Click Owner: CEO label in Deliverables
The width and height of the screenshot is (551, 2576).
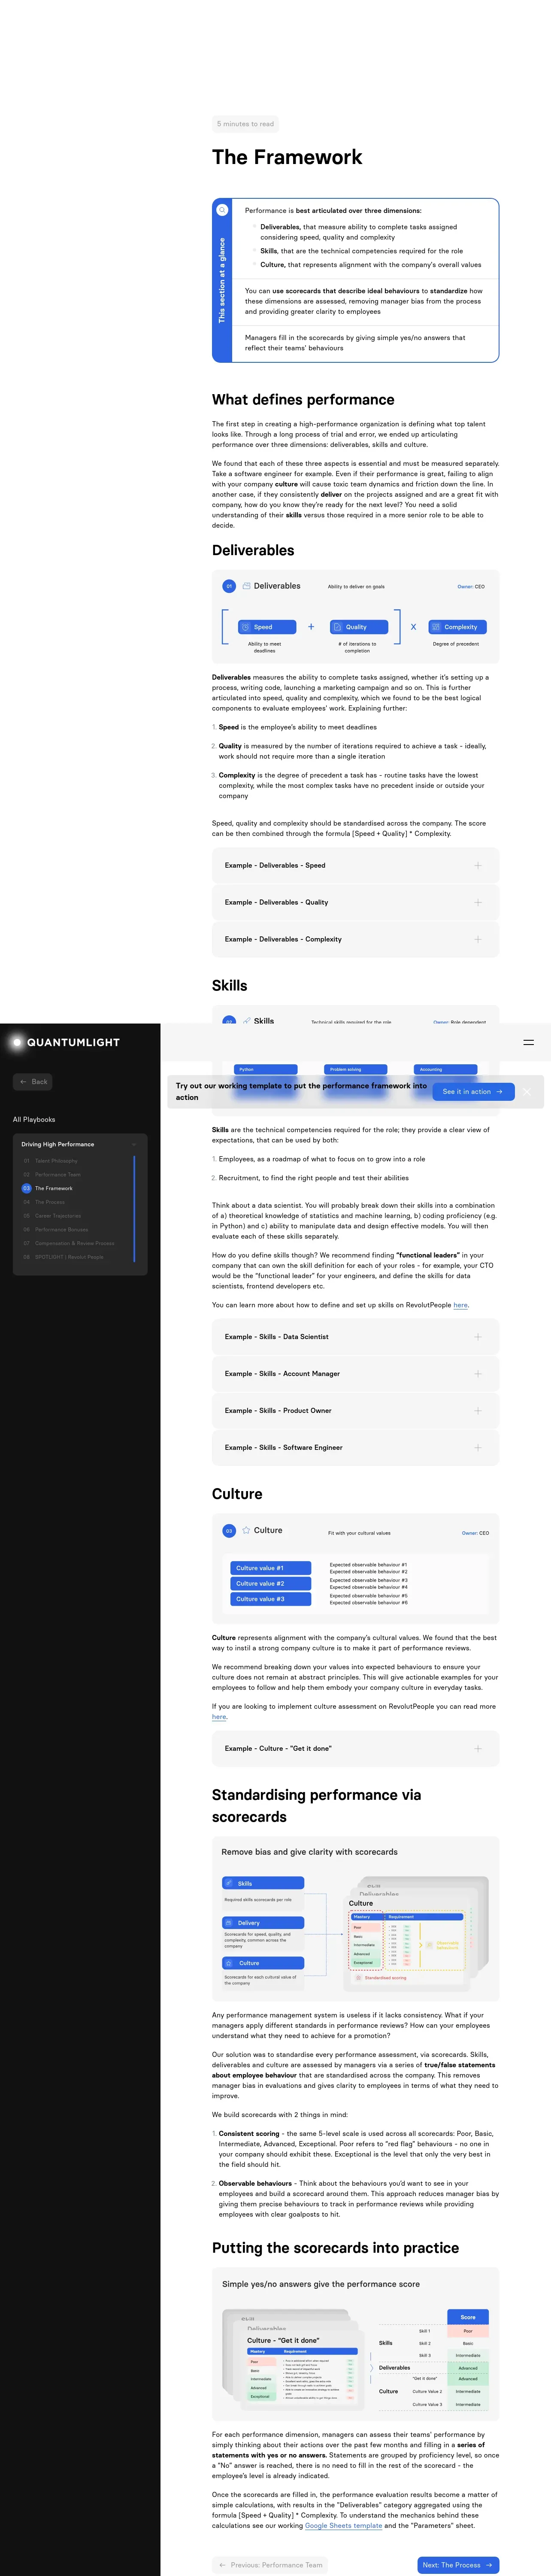click(x=471, y=587)
